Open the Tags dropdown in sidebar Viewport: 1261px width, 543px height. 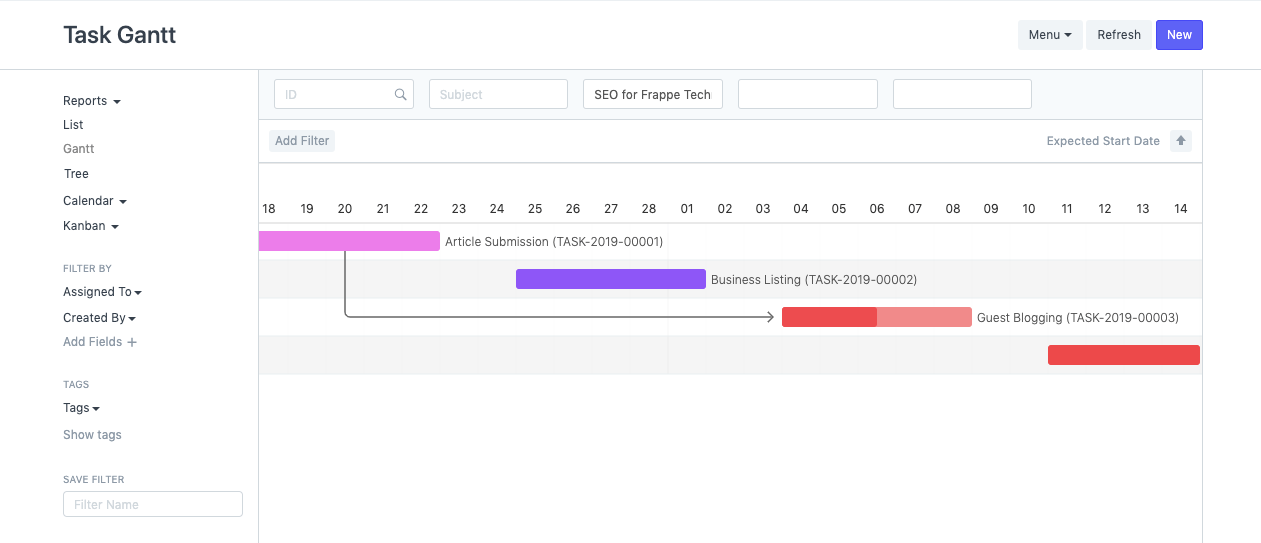pos(81,408)
